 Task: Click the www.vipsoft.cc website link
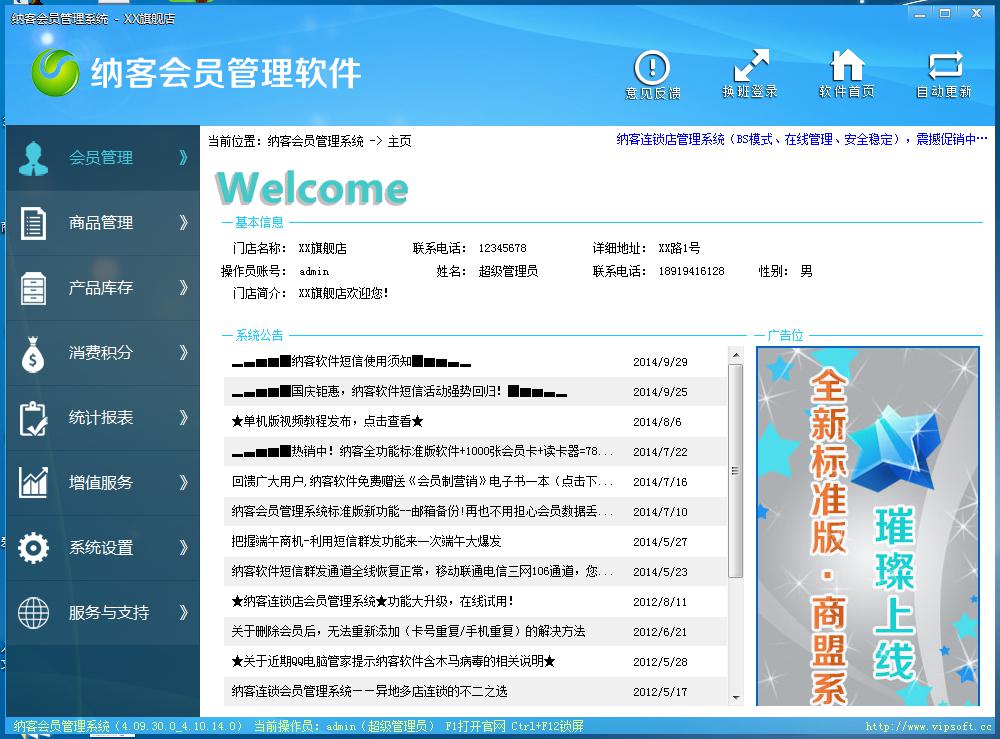click(927, 727)
